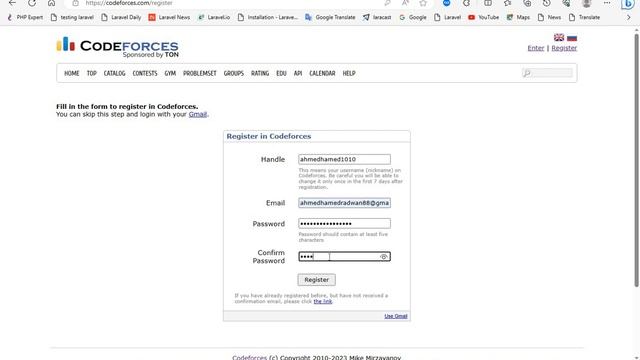Open the CONTESTS menu item

(x=145, y=73)
